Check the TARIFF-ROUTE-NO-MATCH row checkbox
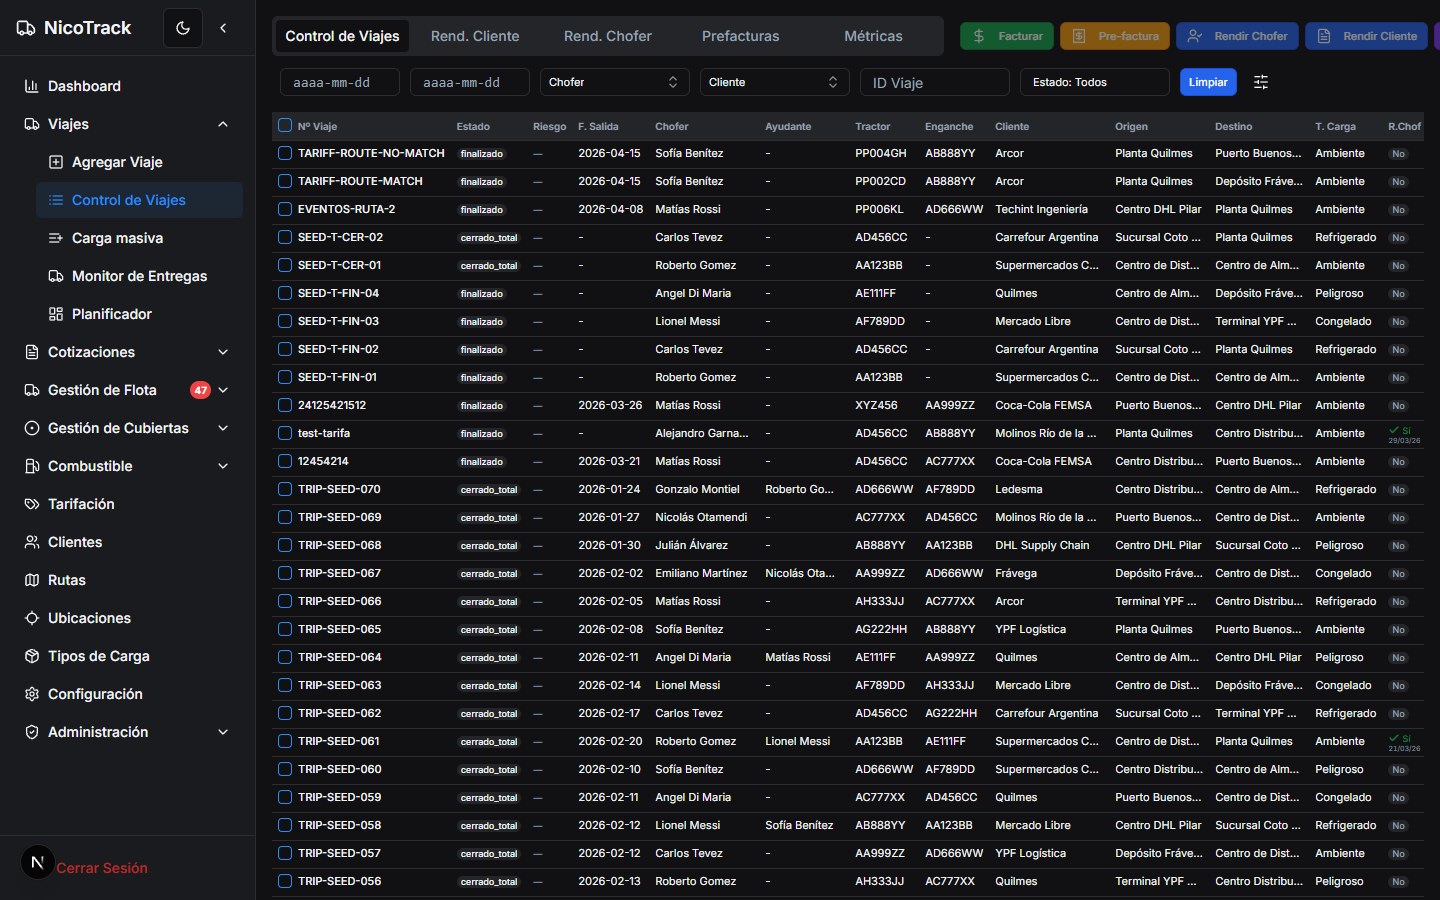 285,153
